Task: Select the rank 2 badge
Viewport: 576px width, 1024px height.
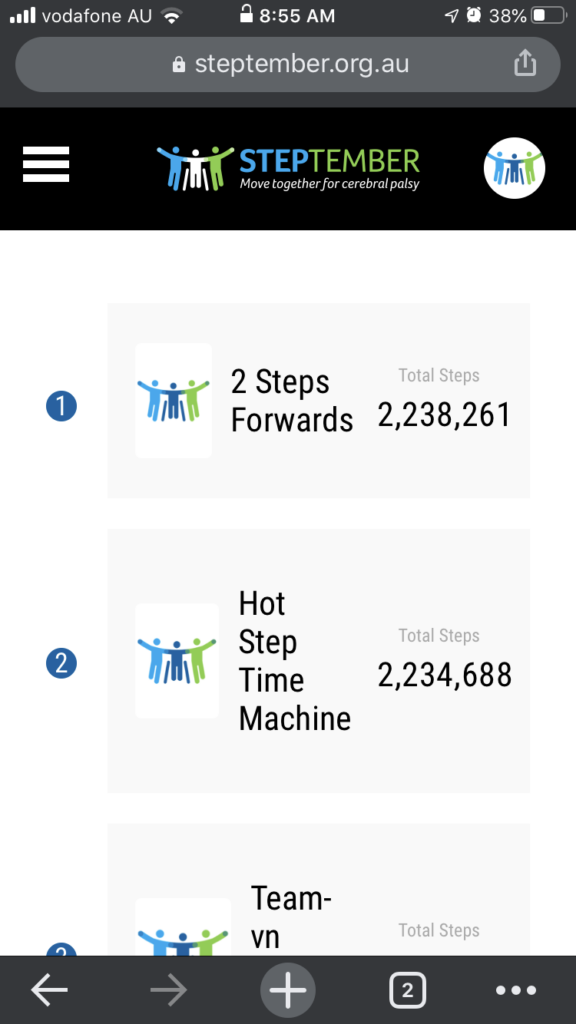Action: click(61, 664)
